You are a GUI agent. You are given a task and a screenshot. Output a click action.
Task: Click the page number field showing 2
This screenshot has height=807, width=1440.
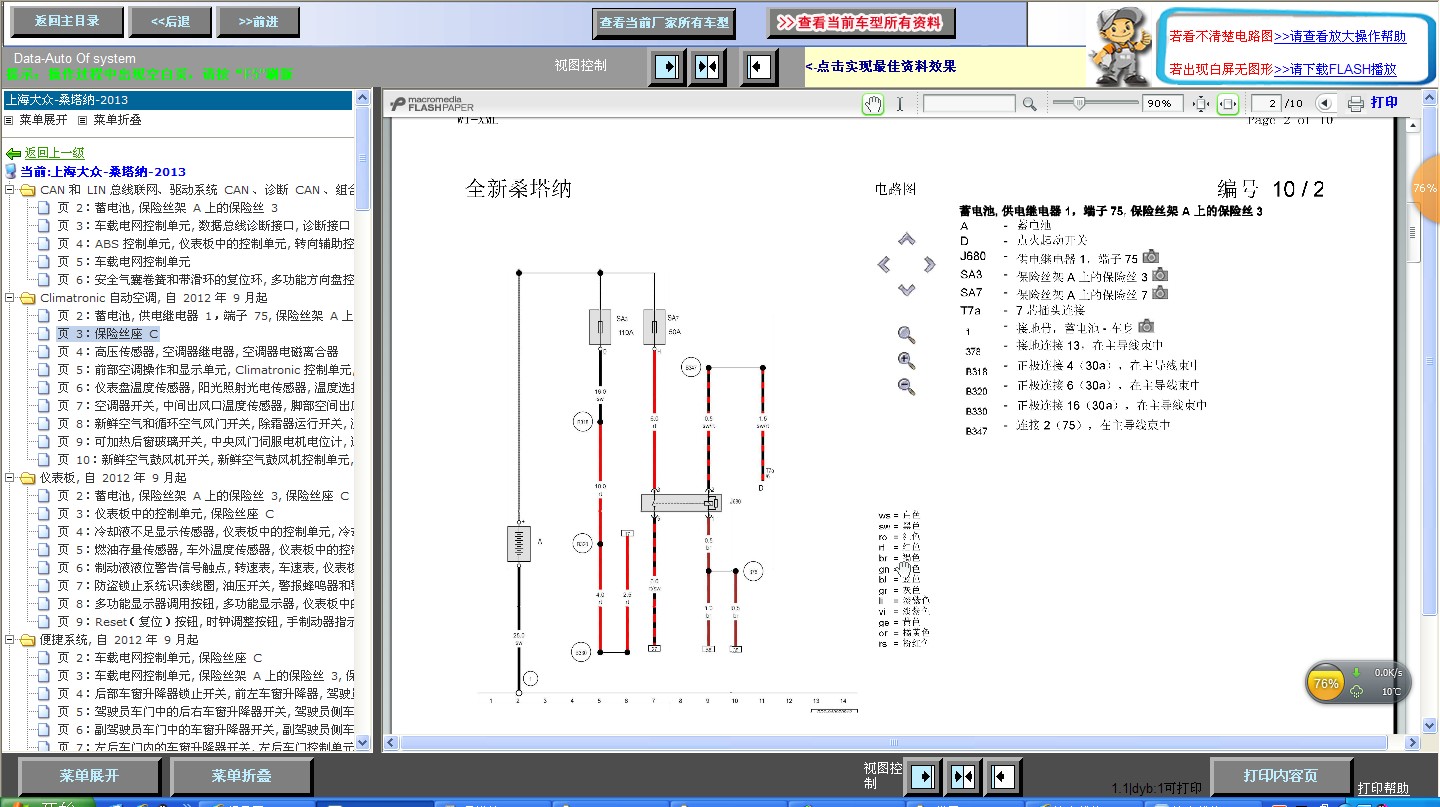[1267, 104]
